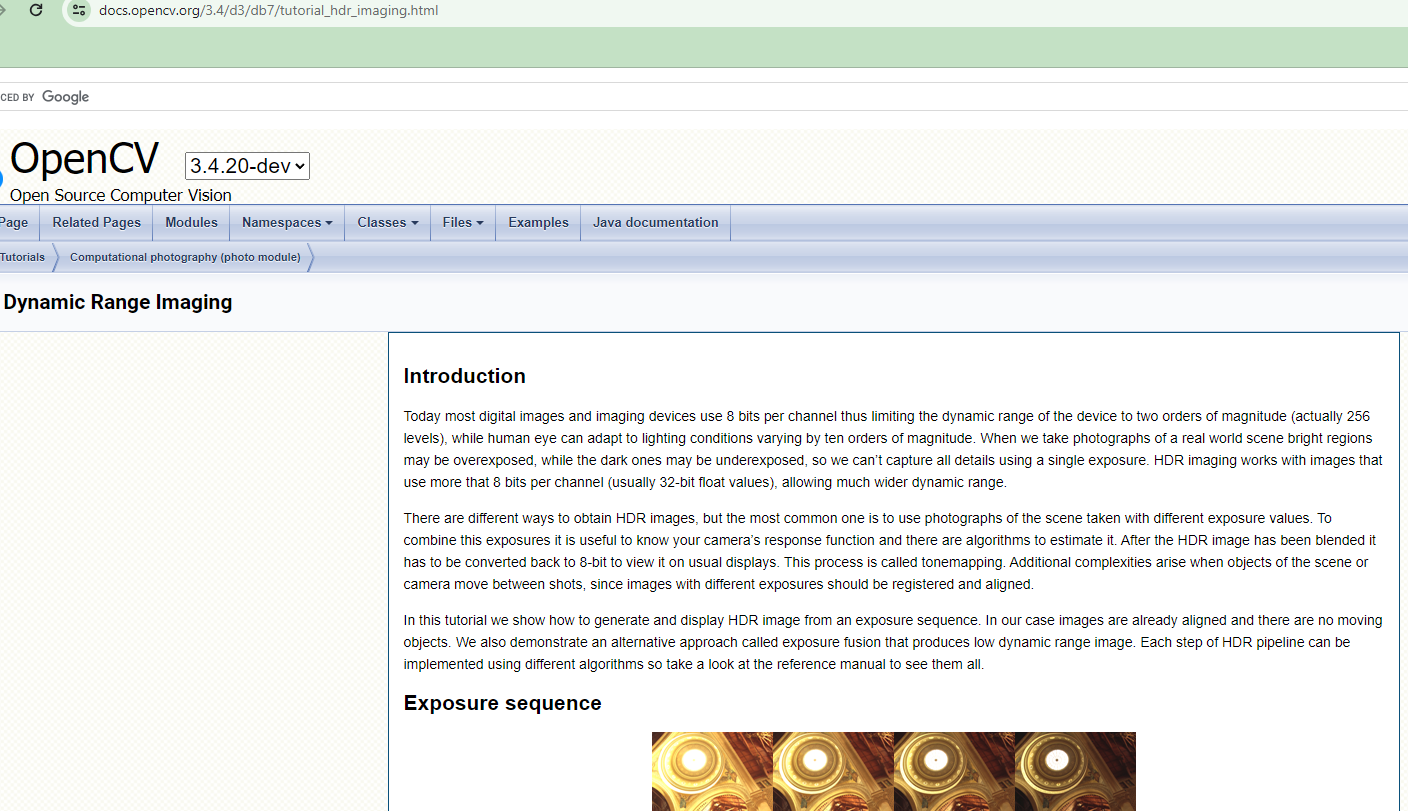Open the Computational photography (photo module) breadcrumb
The height and width of the screenshot is (811, 1408).
pos(185,257)
